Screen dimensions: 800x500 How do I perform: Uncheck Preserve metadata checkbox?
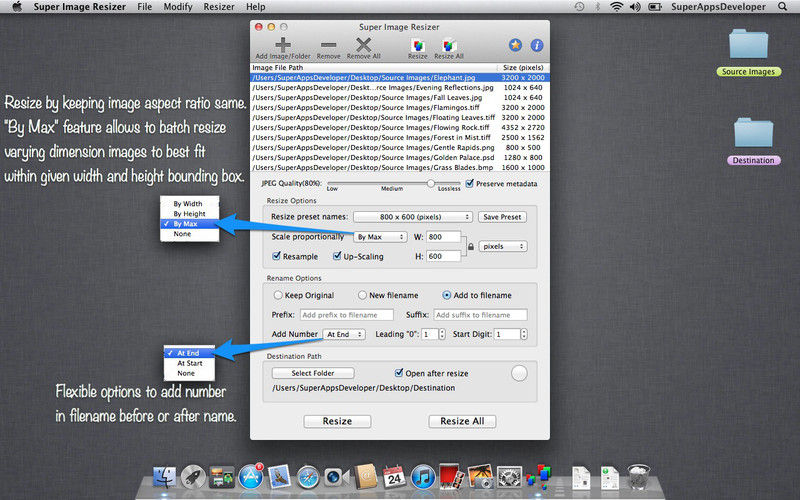[x=469, y=183]
